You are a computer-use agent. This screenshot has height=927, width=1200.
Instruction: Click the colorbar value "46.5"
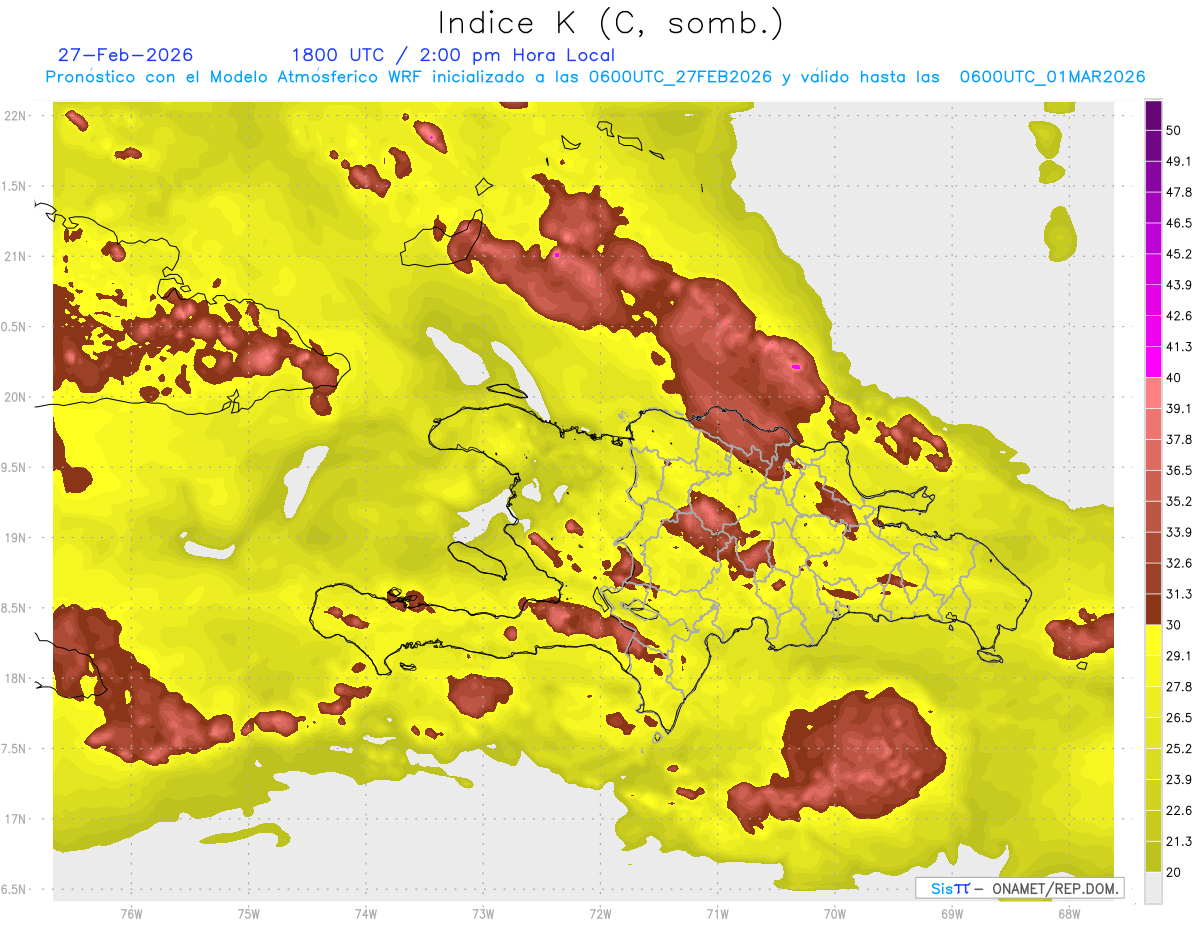[1178, 223]
